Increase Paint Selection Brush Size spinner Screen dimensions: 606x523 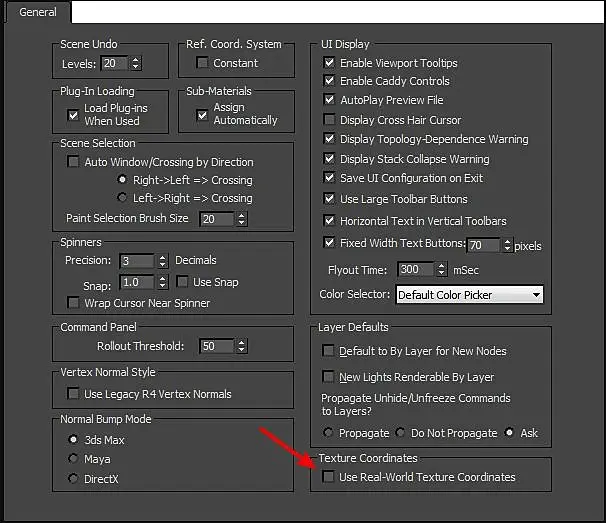point(242,215)
